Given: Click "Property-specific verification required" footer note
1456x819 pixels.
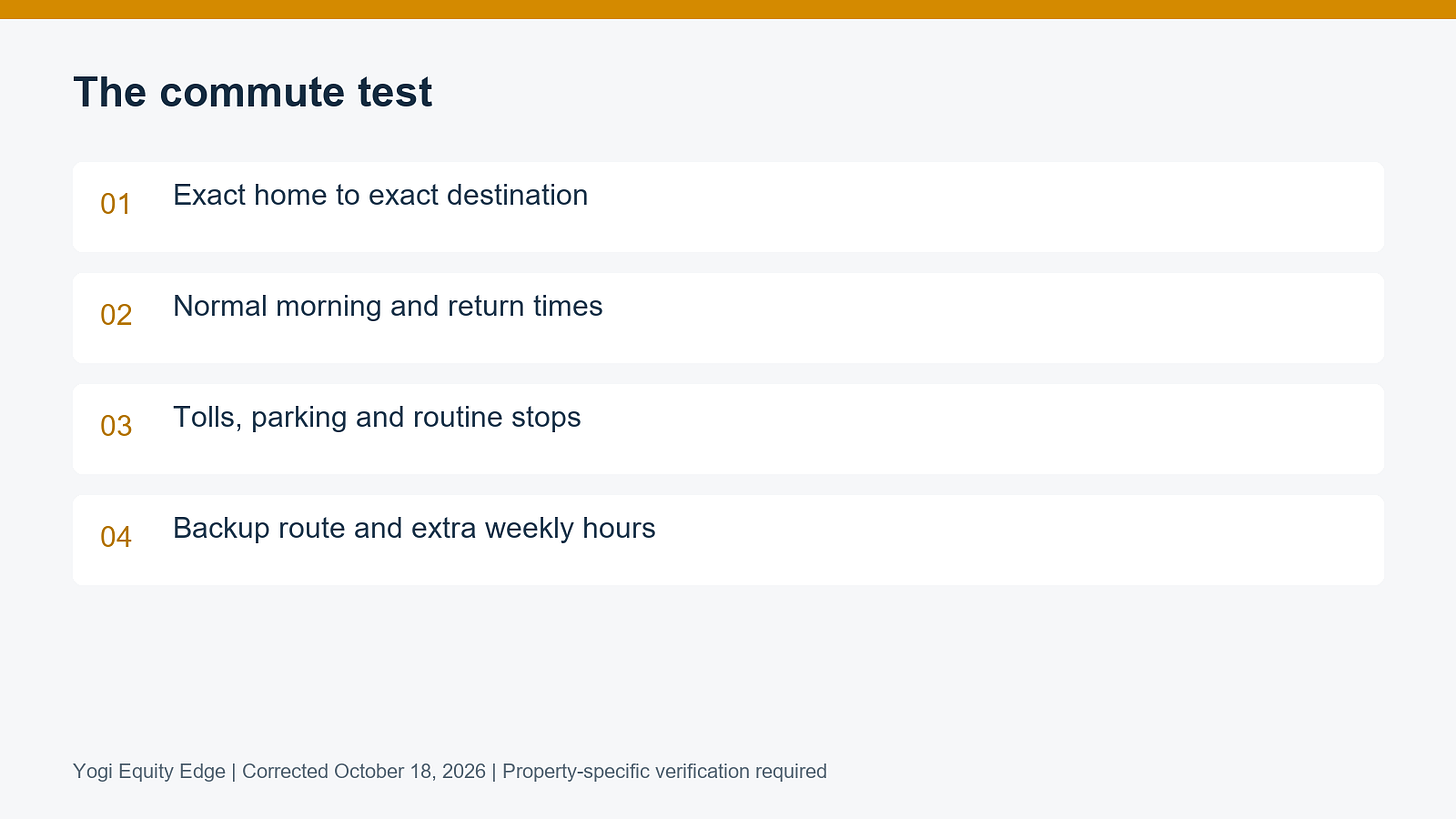Looking at the screenshot, I should (664, 771).
